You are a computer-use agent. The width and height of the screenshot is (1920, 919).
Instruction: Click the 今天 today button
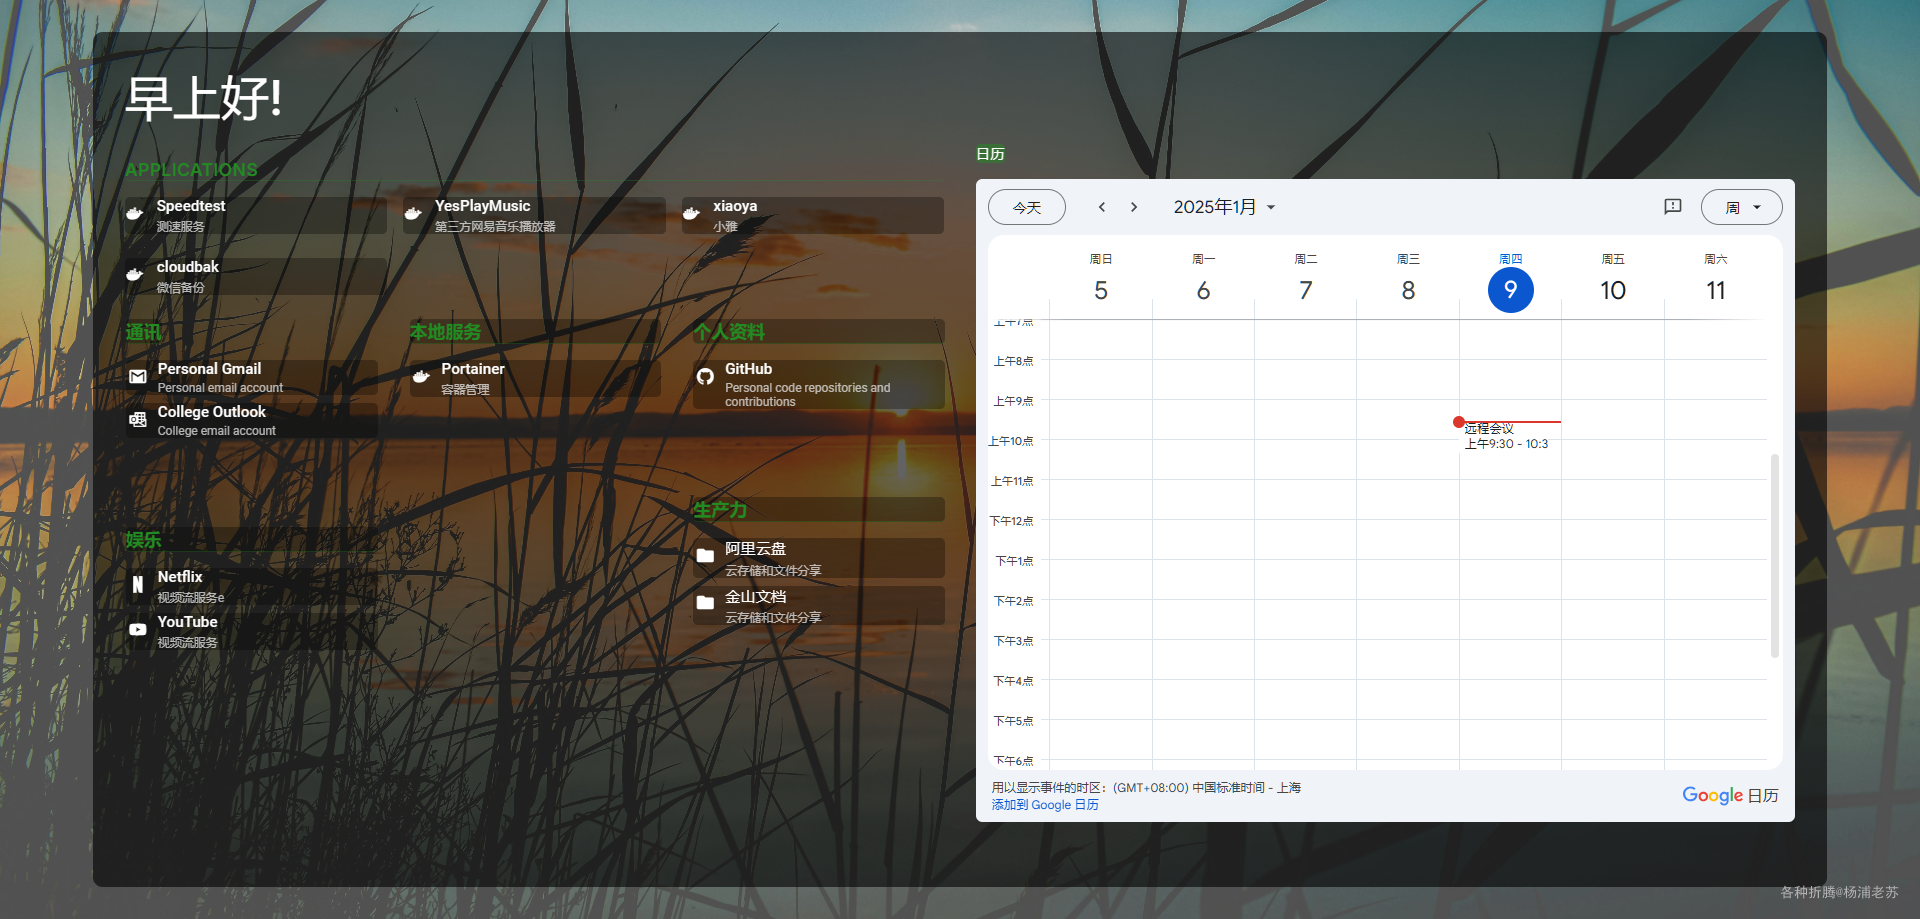click(1027, 207)
